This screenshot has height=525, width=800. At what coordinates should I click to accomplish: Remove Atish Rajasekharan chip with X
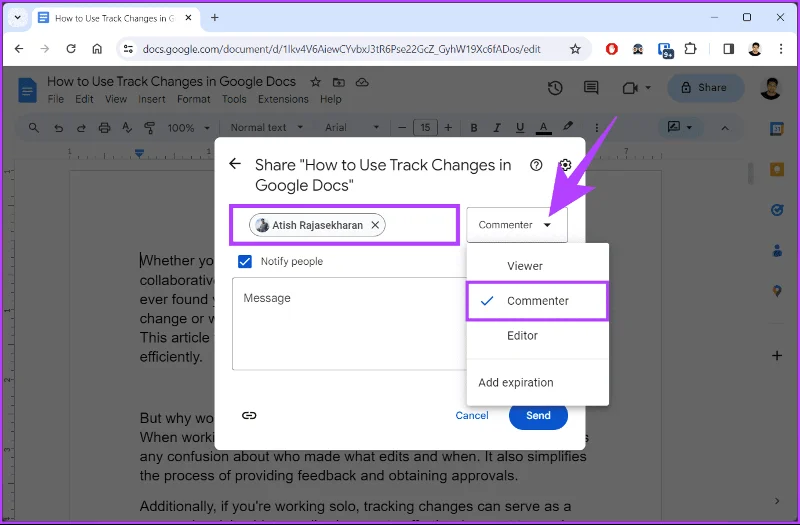click(375, 225)
